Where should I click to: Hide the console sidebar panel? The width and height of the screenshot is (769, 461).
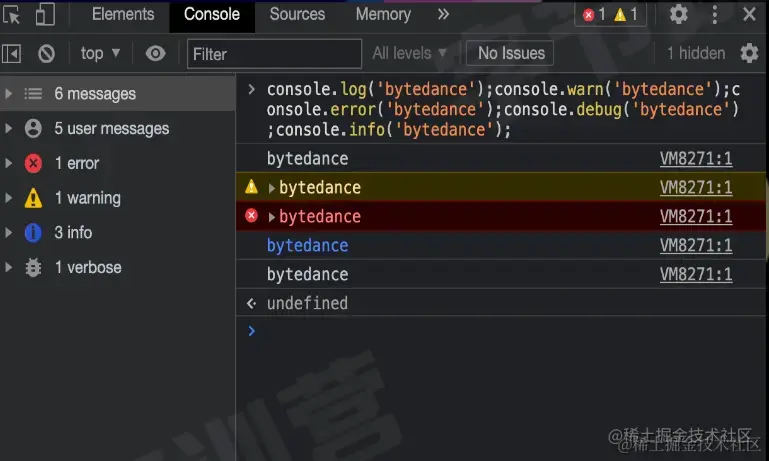[12, 54]
